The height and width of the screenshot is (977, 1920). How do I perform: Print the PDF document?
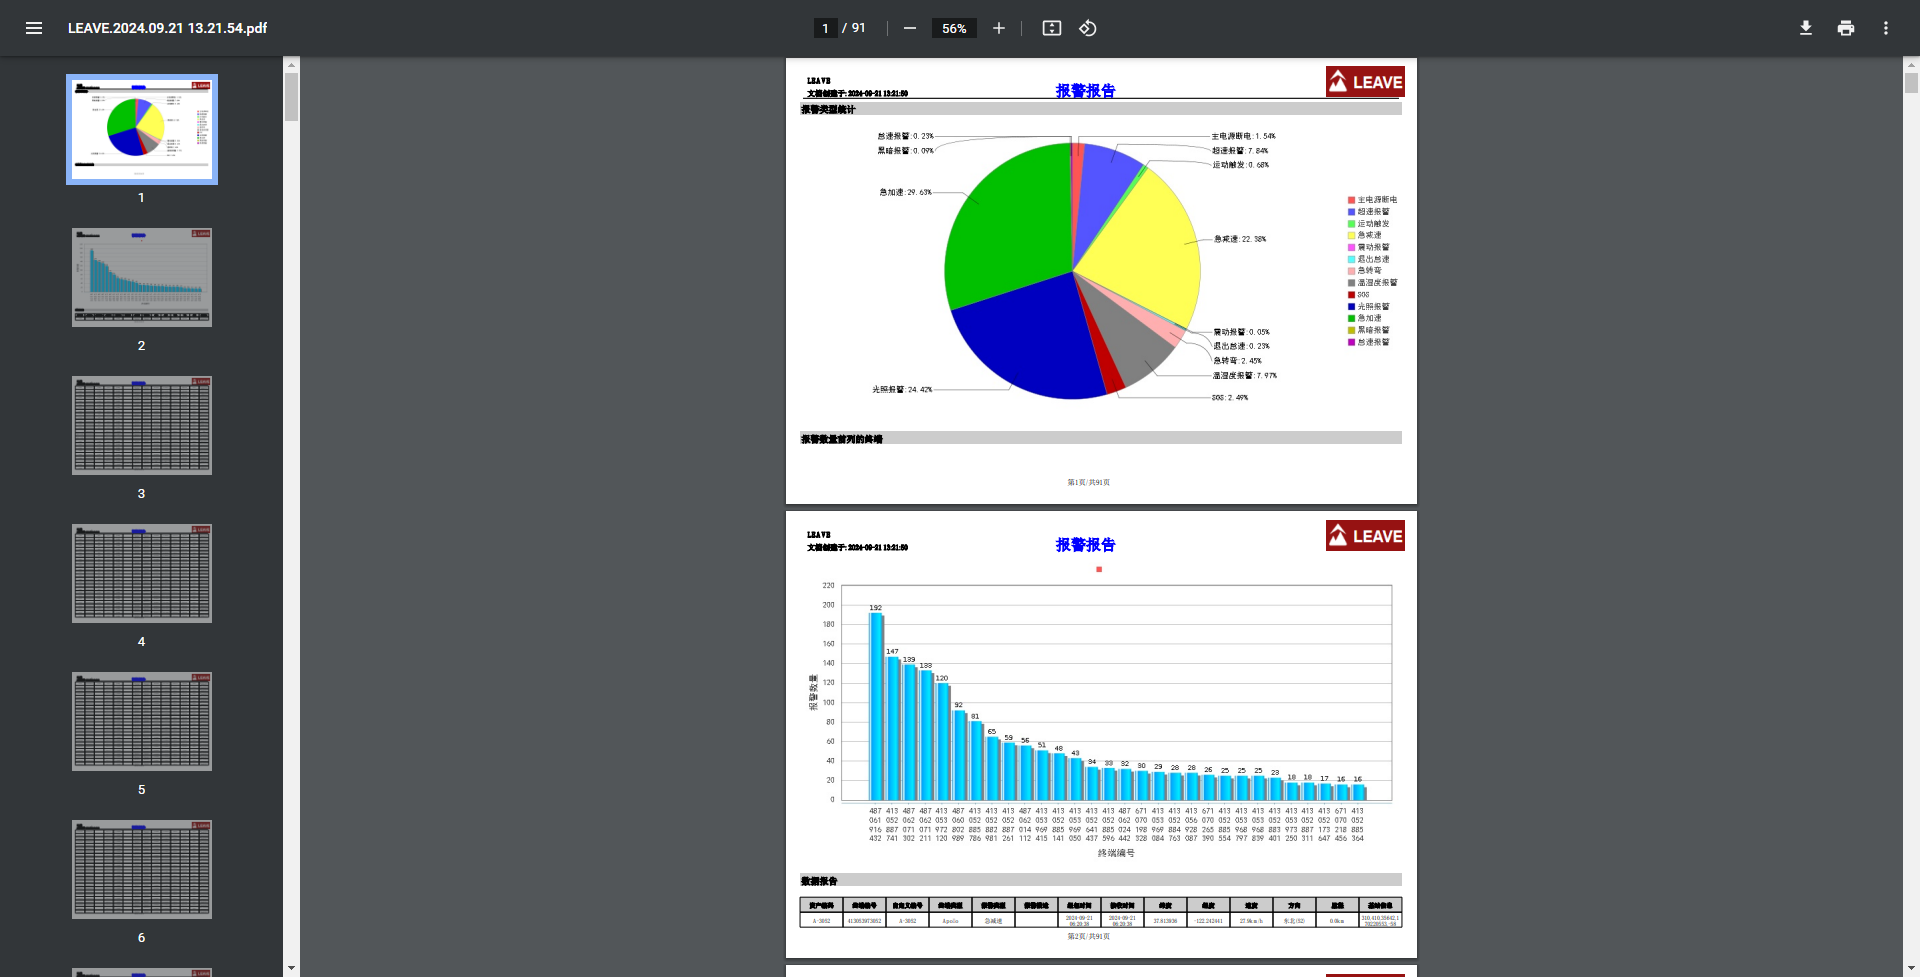(x=1845, y=28)
